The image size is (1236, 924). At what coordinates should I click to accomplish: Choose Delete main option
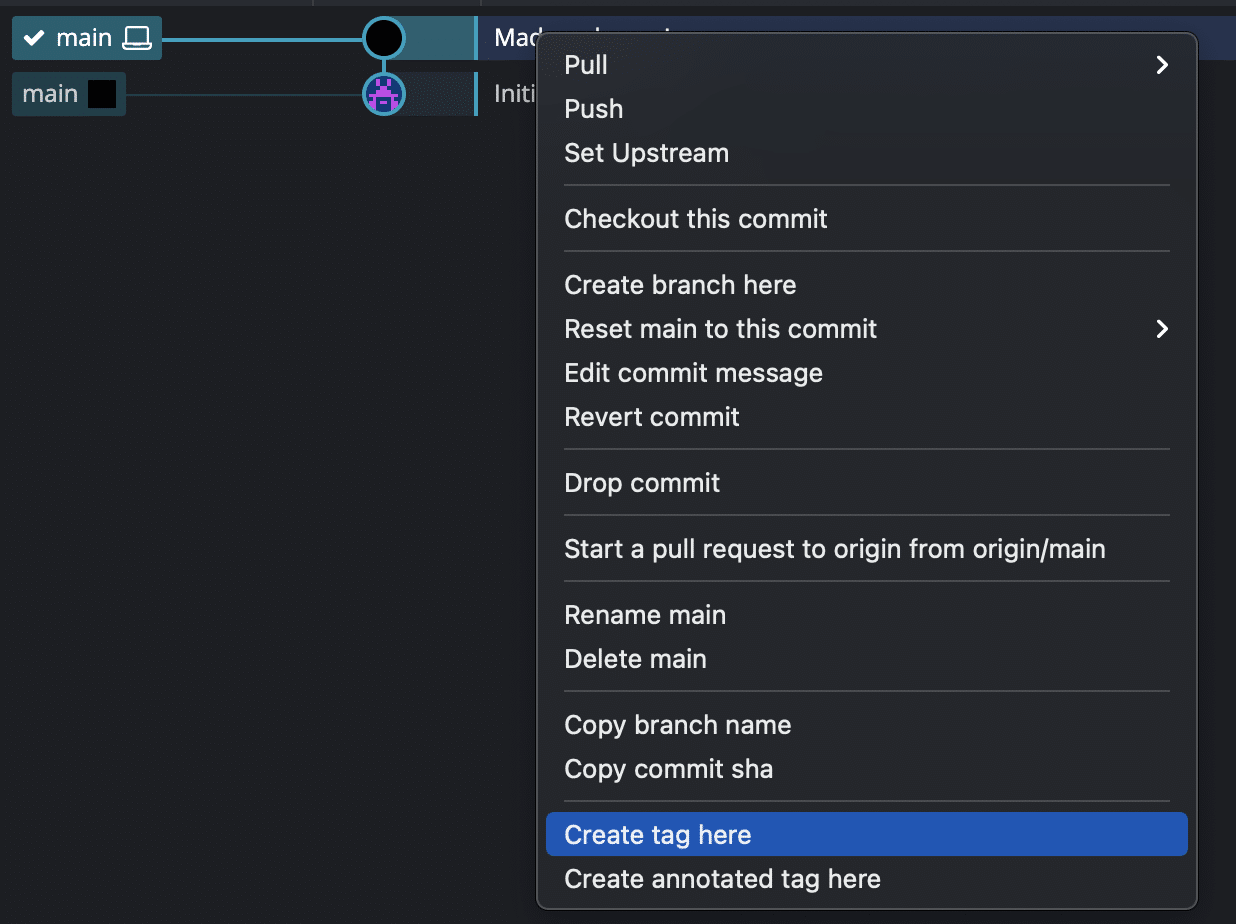[x=635, y=659]
